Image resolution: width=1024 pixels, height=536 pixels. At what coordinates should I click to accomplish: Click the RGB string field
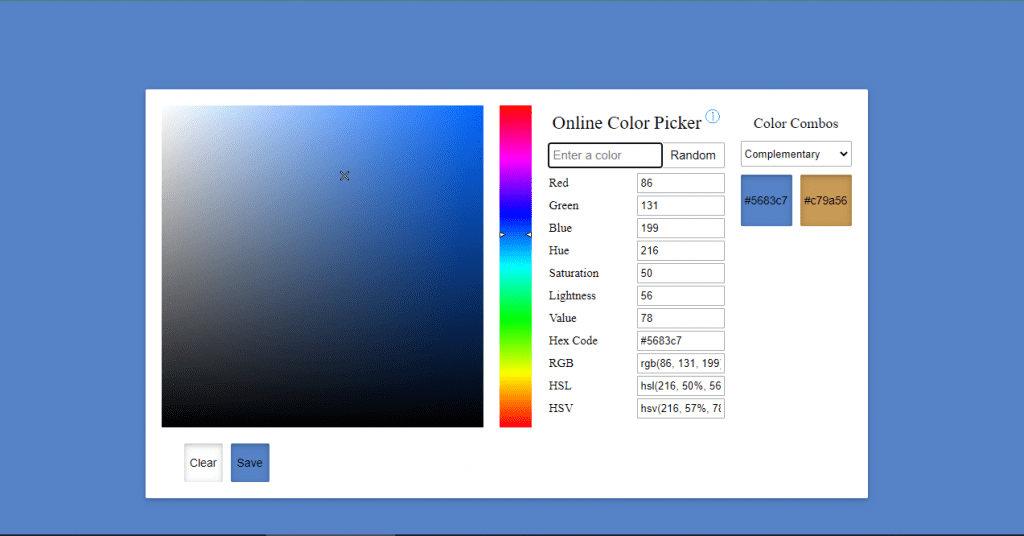(x=680, y=363)
